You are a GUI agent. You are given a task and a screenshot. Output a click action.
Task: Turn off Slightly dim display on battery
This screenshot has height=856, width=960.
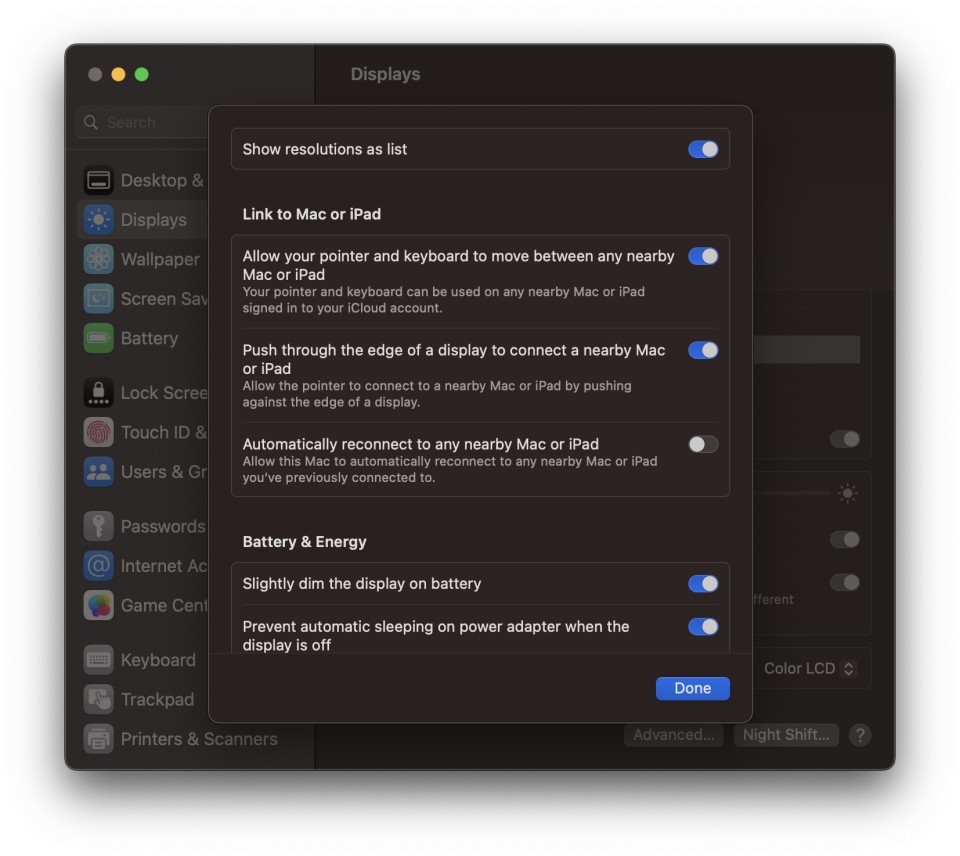point(703,584)
